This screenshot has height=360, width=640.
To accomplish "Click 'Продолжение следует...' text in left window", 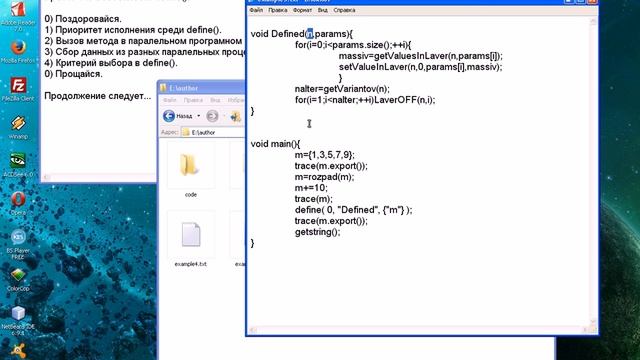I will (x=98, y=96).
